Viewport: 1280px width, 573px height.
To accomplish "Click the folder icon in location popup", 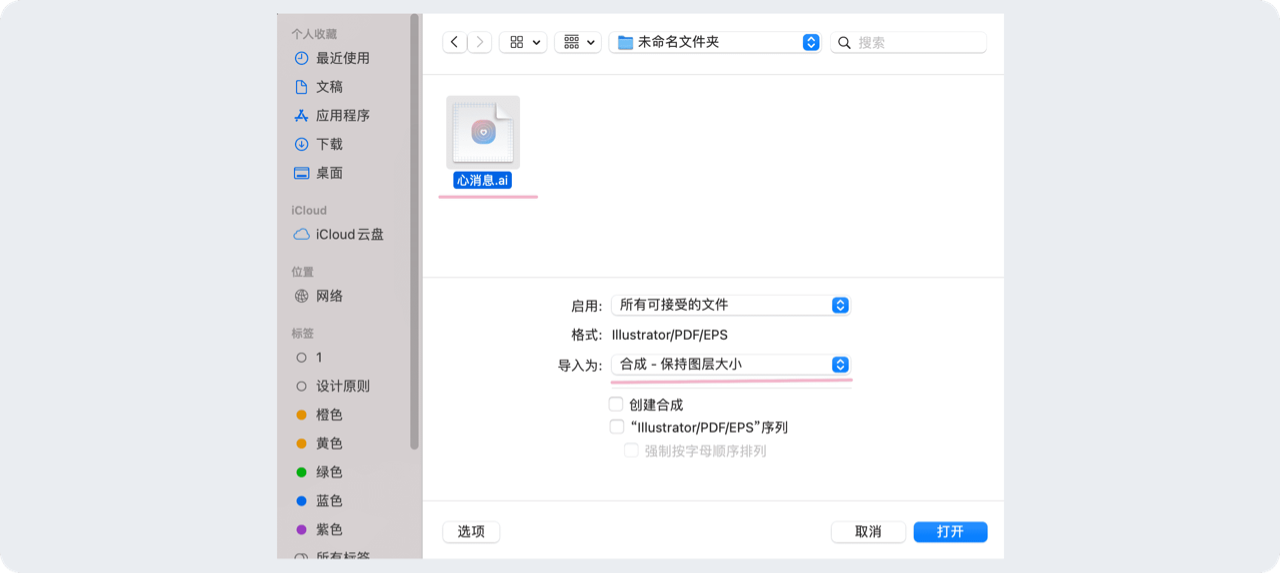I will tap(626, 42).
